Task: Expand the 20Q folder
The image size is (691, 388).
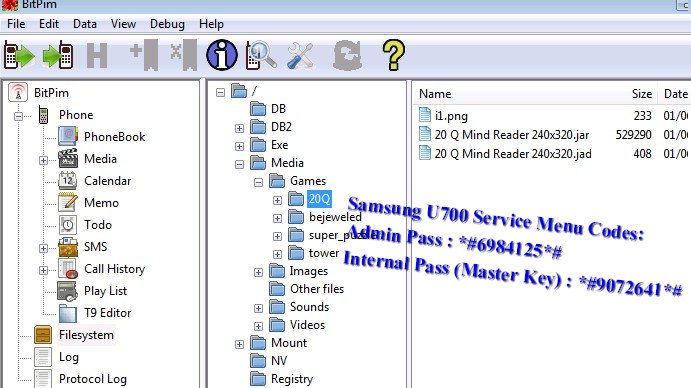Action: click(x=277, y=201)
